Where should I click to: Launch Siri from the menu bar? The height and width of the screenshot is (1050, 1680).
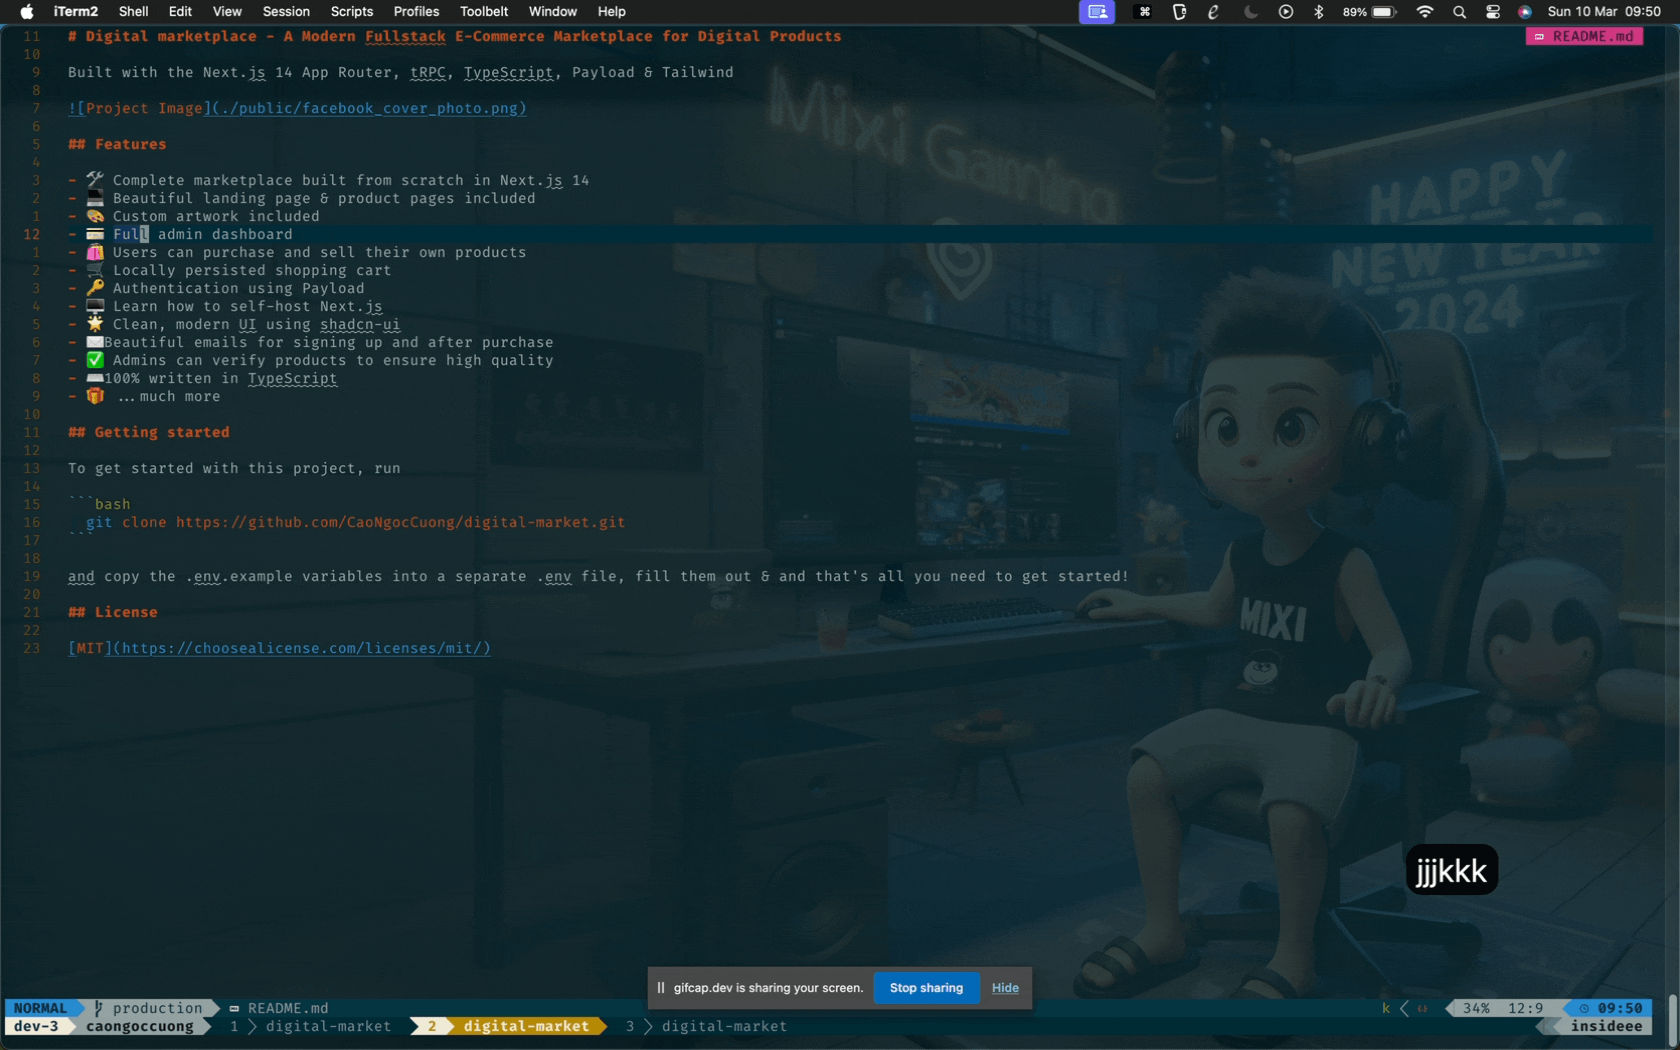click(x=1525, y=12)
